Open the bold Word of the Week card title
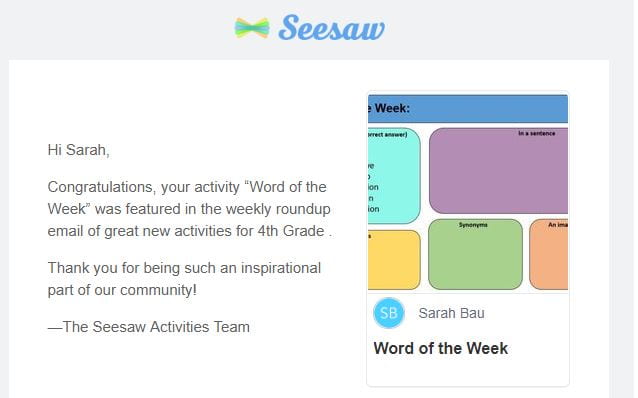The width and height of the screenshot is (638, 398). tap(441, 348)
